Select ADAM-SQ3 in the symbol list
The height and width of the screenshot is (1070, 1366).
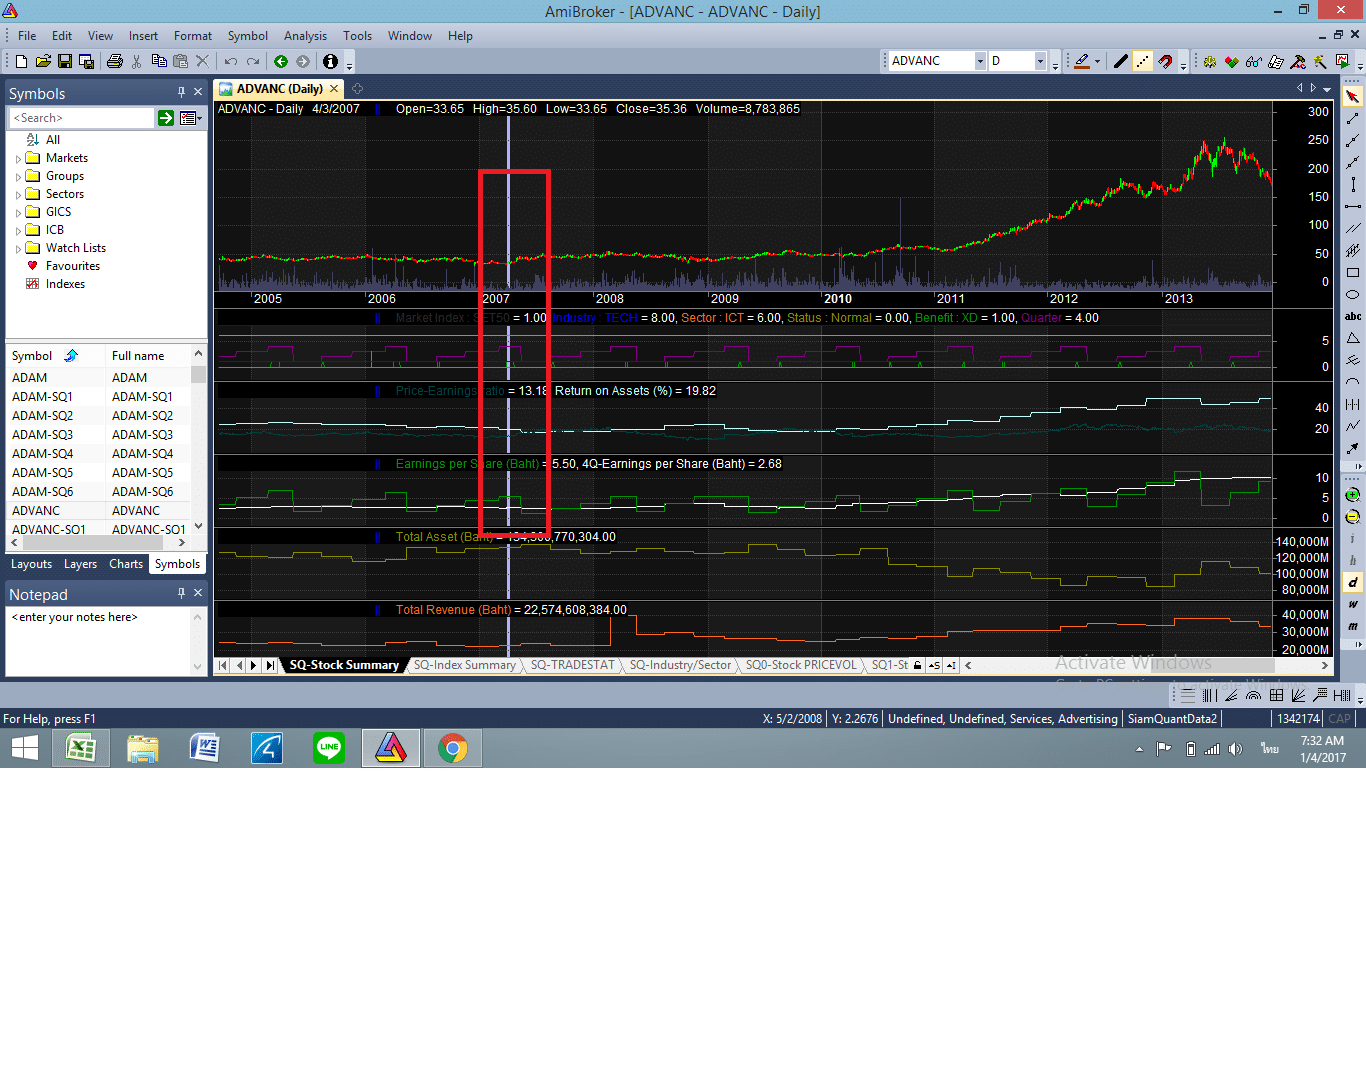(x=42, y=435)
